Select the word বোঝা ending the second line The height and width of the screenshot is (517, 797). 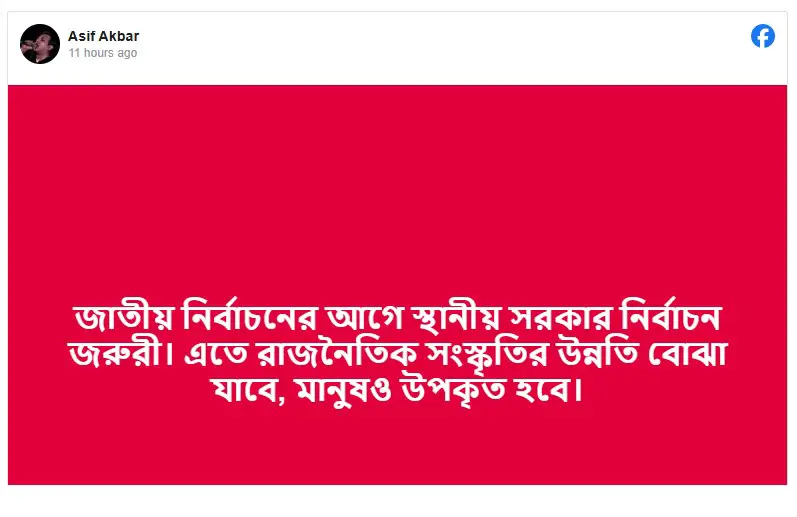tap(687, 353)
